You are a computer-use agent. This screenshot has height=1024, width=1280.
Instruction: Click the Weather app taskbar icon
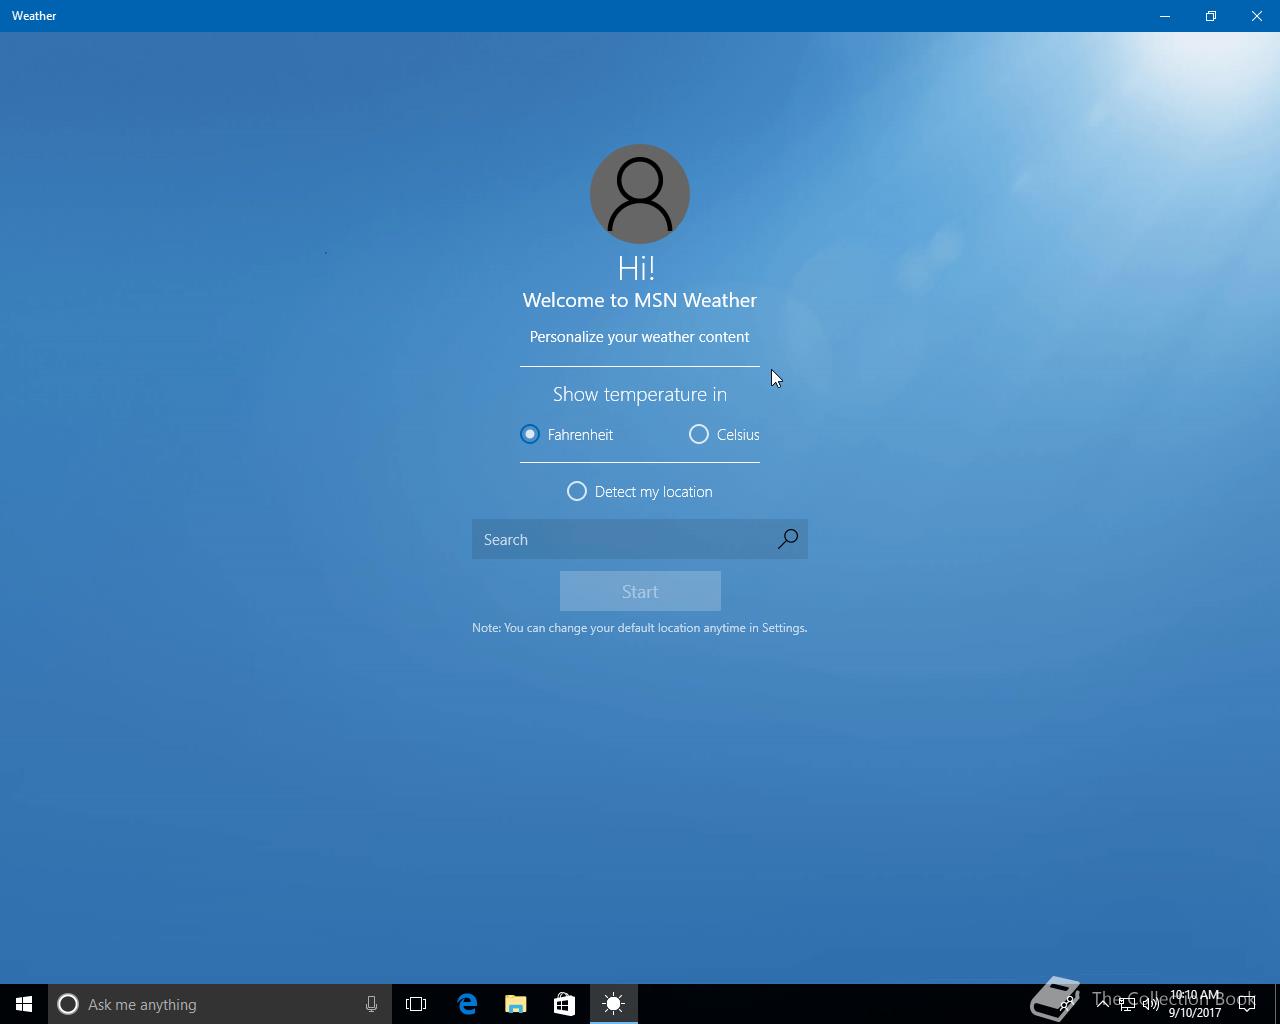(x=614, y=1004)
